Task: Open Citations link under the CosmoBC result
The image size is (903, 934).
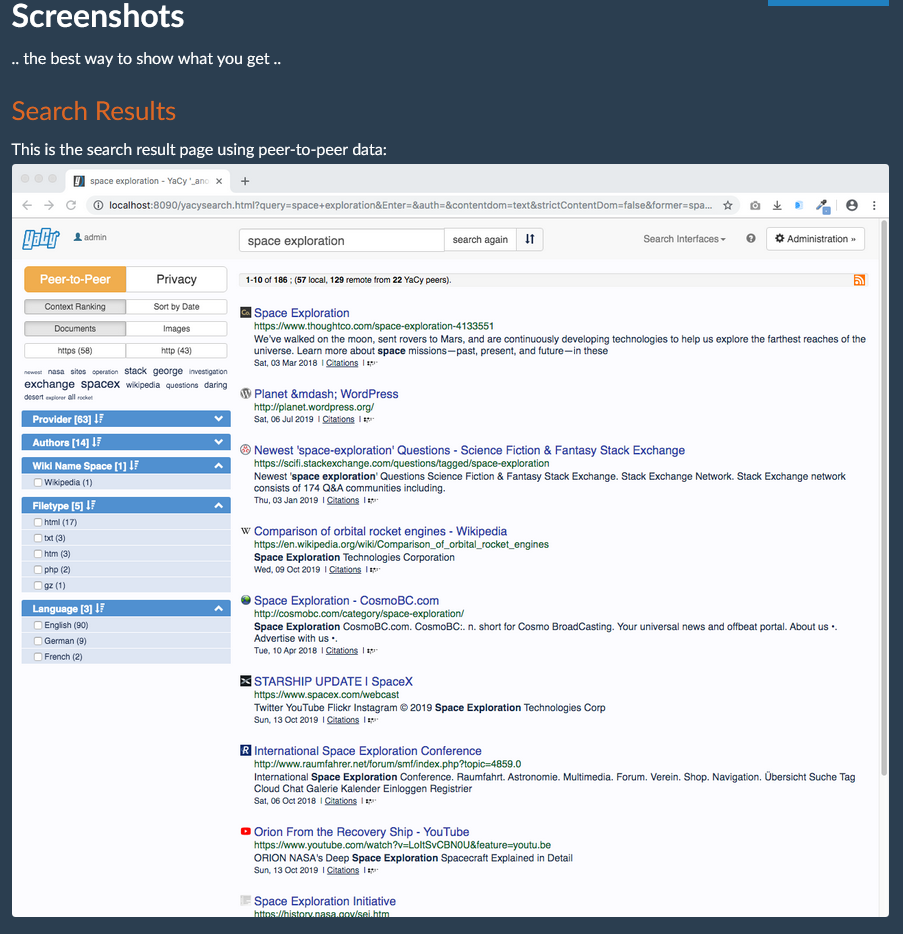Action: click(342, 650)
